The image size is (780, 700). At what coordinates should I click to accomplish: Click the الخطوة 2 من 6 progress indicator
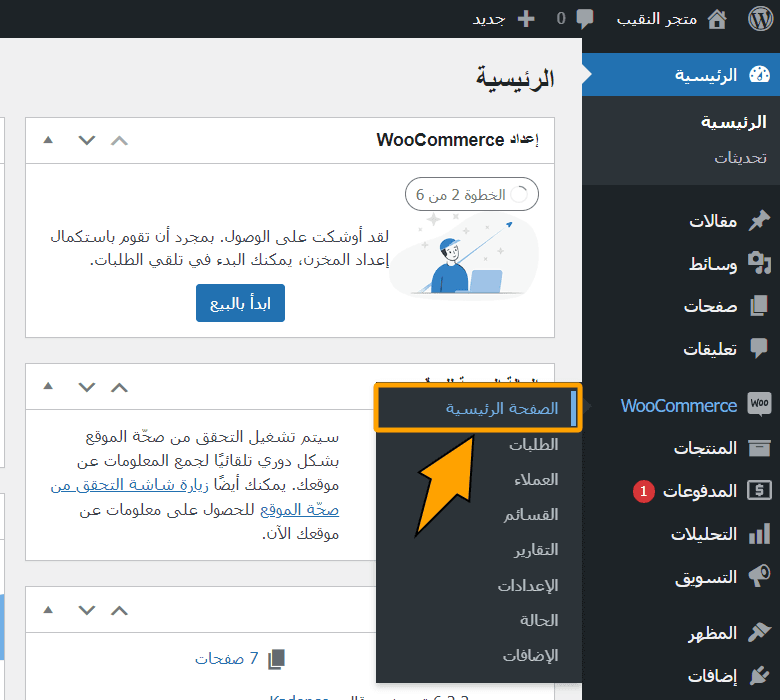[472, 194]
